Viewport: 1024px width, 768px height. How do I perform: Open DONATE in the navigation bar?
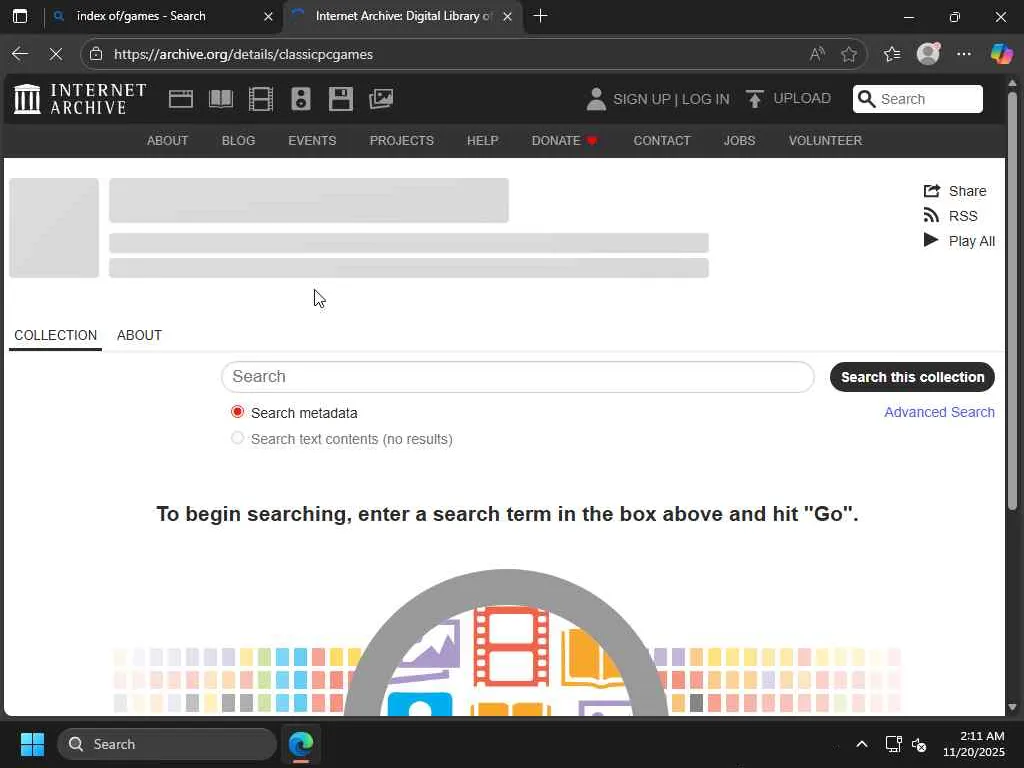564,140
